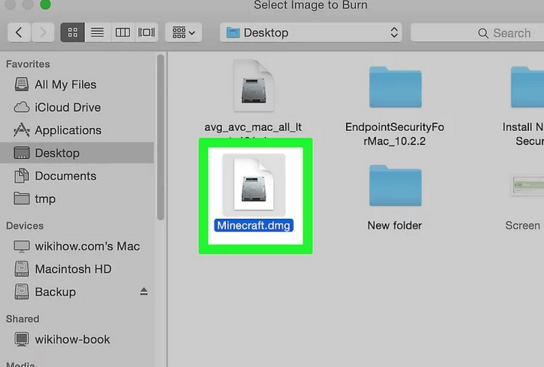
Task: Click the magnifying glass search icon
Action: [x=483, y=33]
